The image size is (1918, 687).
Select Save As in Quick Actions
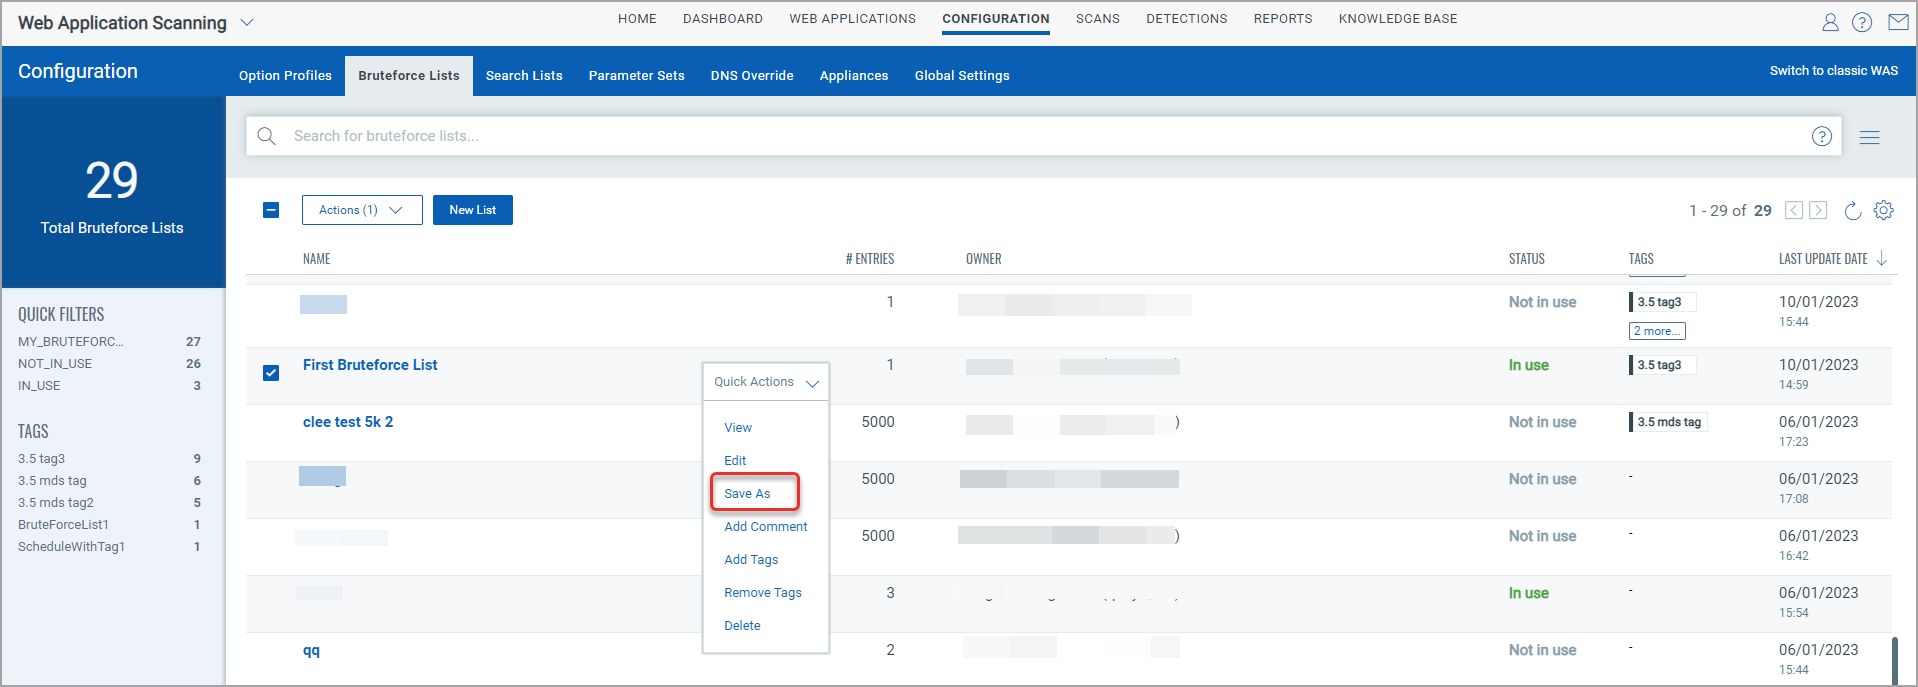coord(747,494)
